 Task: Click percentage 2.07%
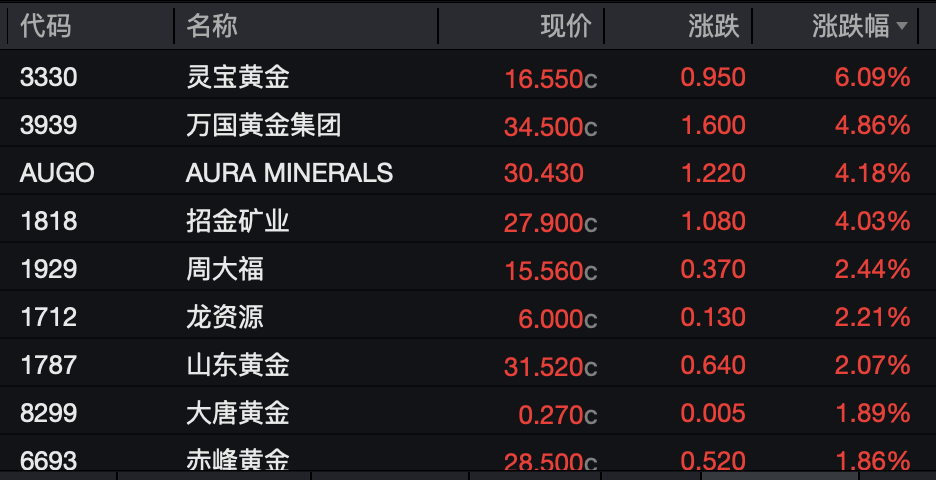pos(873,365)
